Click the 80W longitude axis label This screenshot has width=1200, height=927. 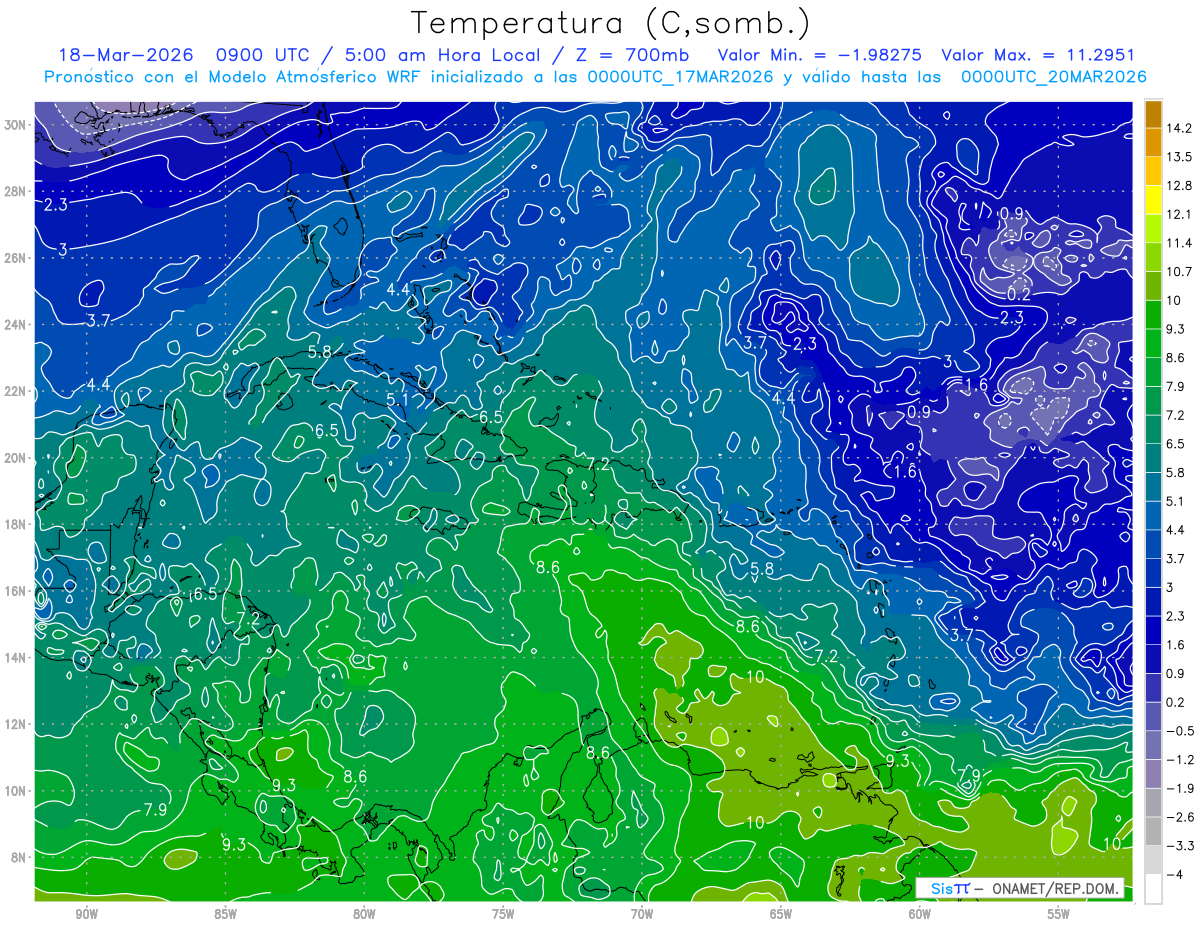(x=364, y=914)
